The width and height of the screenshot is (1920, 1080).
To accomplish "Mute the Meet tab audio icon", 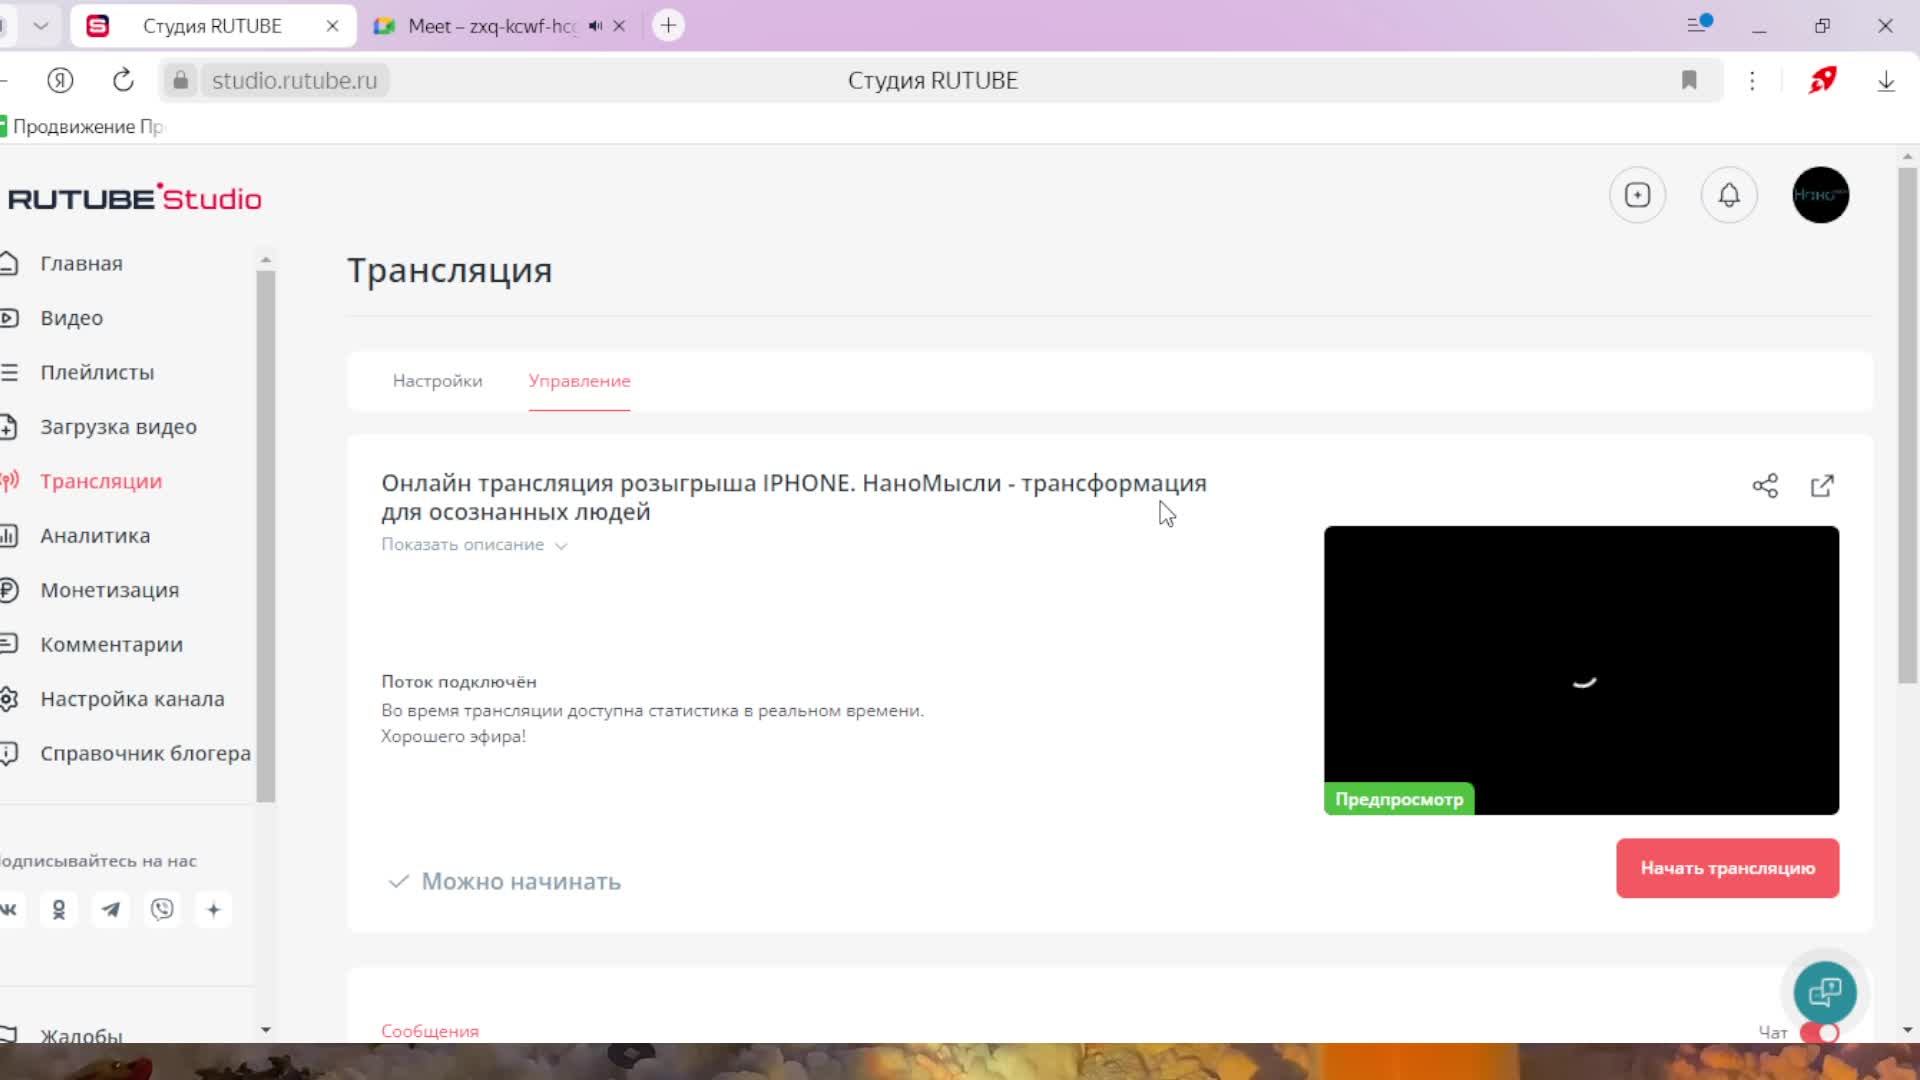I will [595, 26].
